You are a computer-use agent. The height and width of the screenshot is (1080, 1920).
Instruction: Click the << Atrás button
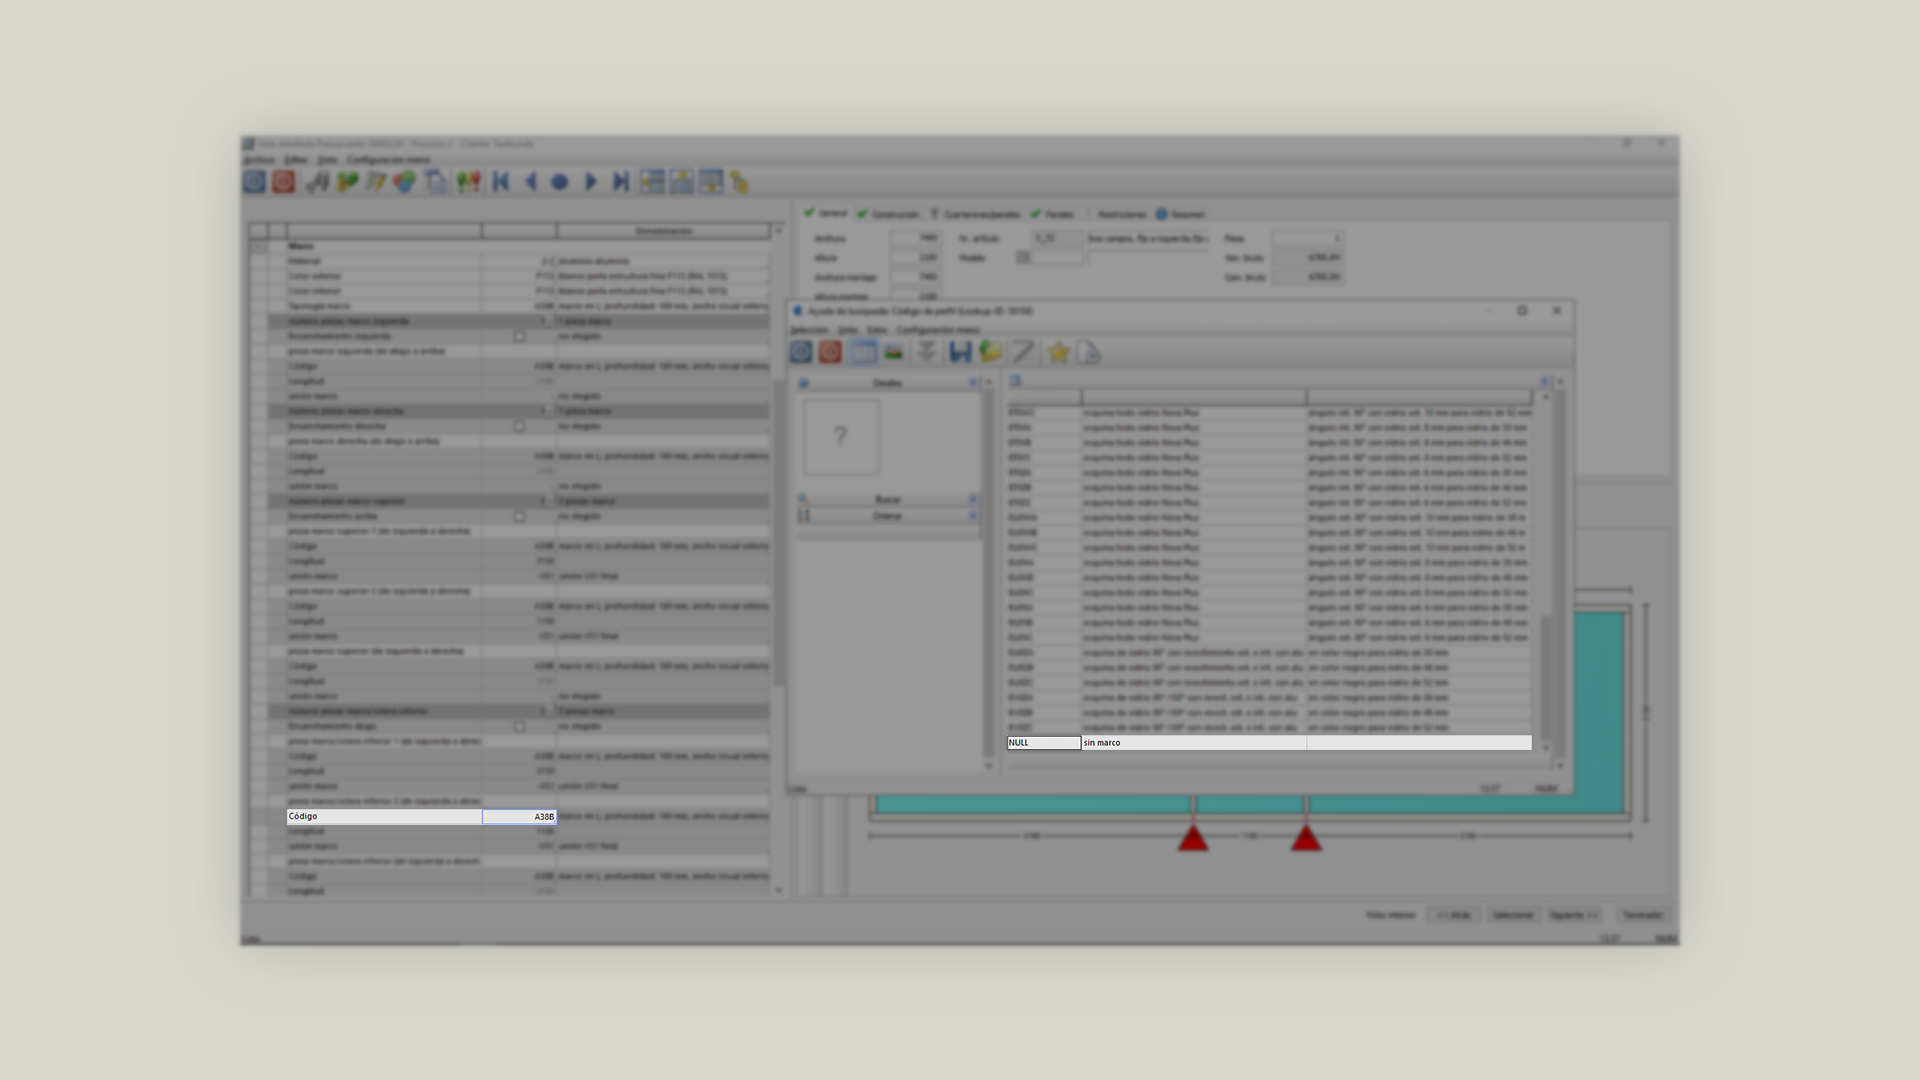pos(1453,915)
